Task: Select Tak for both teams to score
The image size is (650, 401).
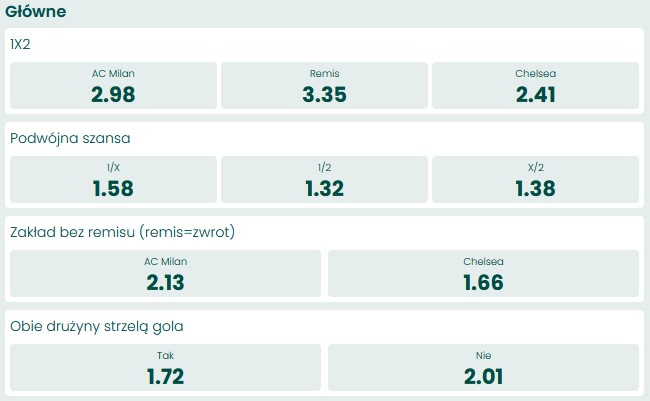Action: point(165,366)
